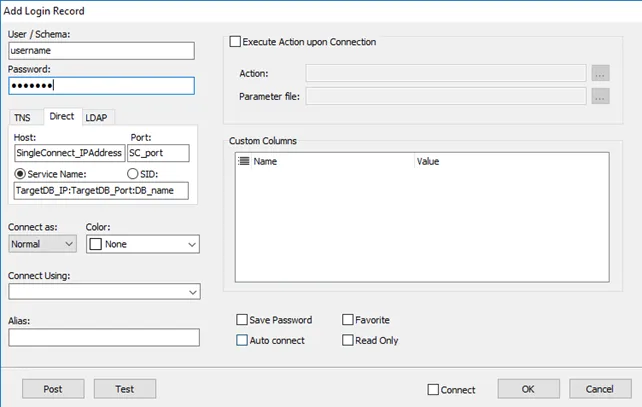Tick the Auto connect checkbox

(x=242, y=340)
